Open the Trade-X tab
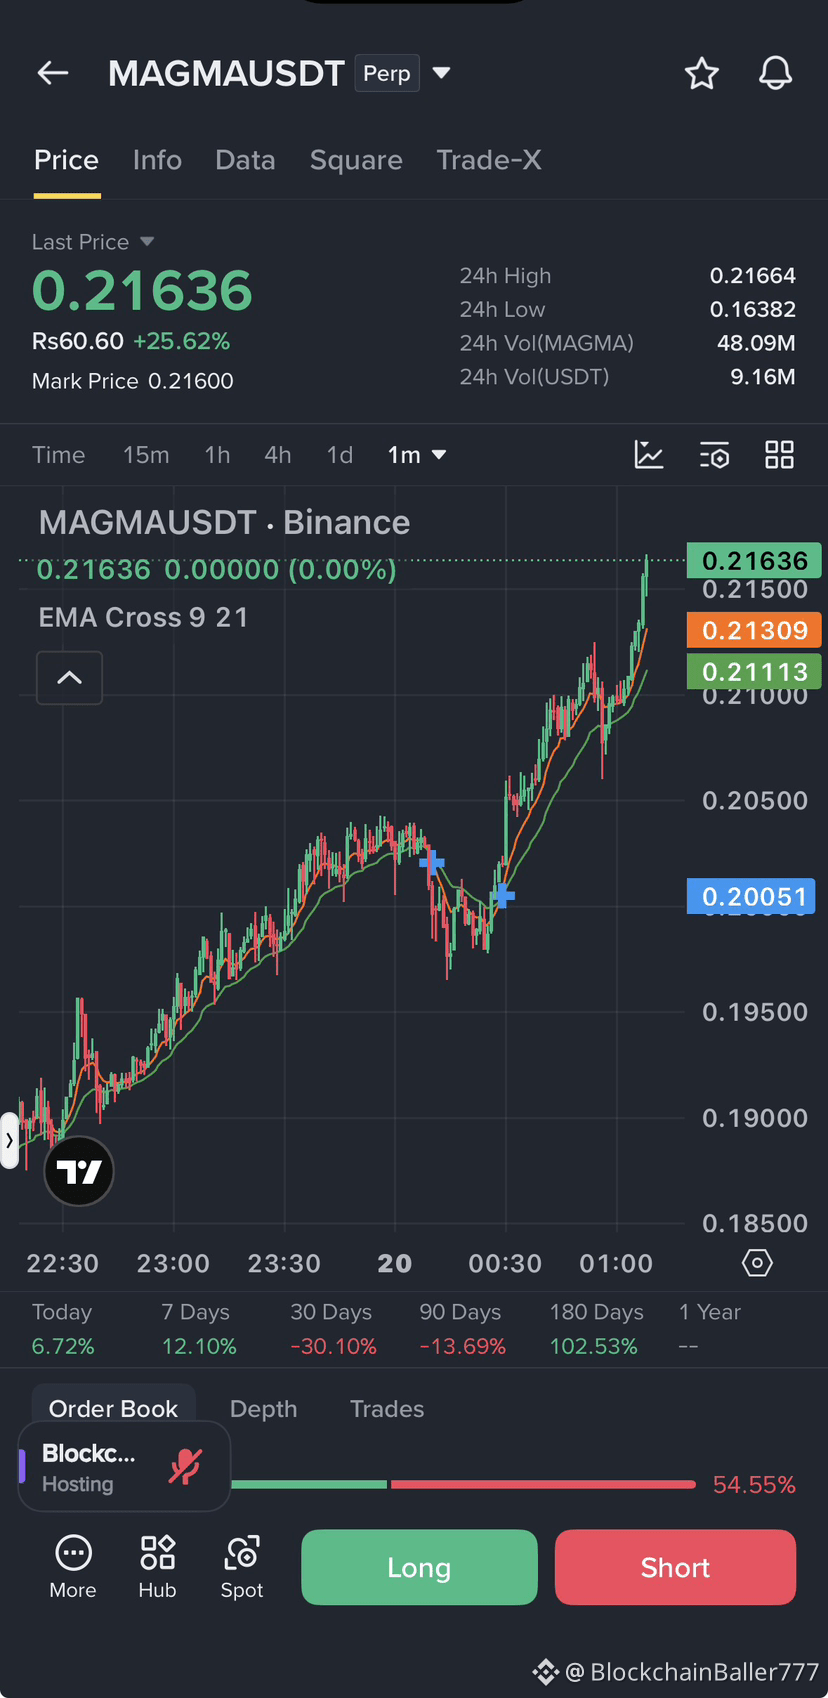 [489, 160]
